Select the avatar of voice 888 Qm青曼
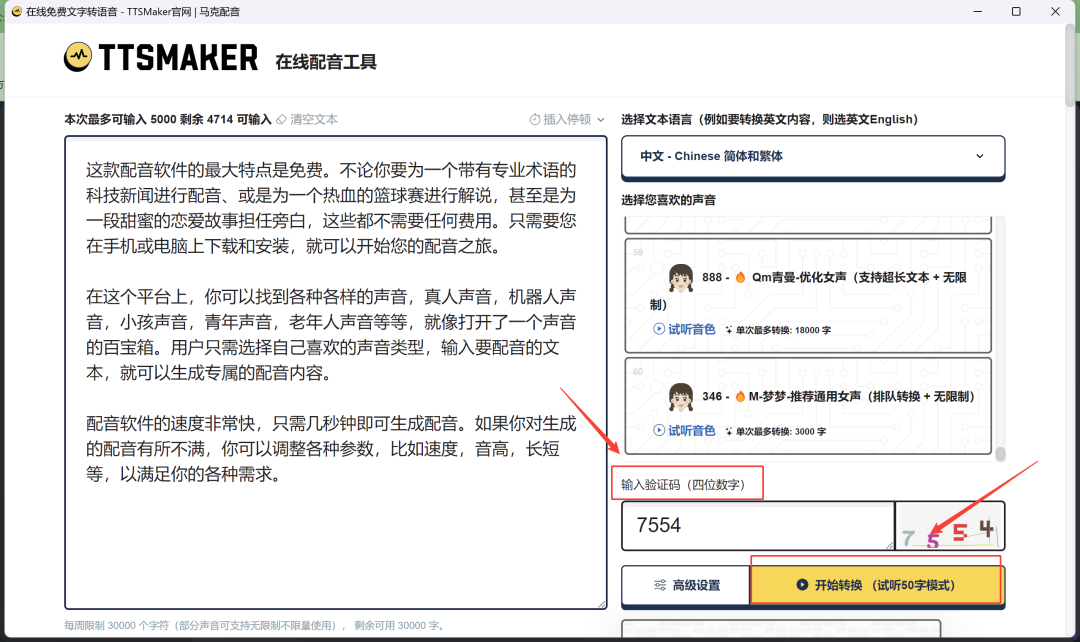The height and width of the screenshot is (642, 1080). (x=681, y=278)
